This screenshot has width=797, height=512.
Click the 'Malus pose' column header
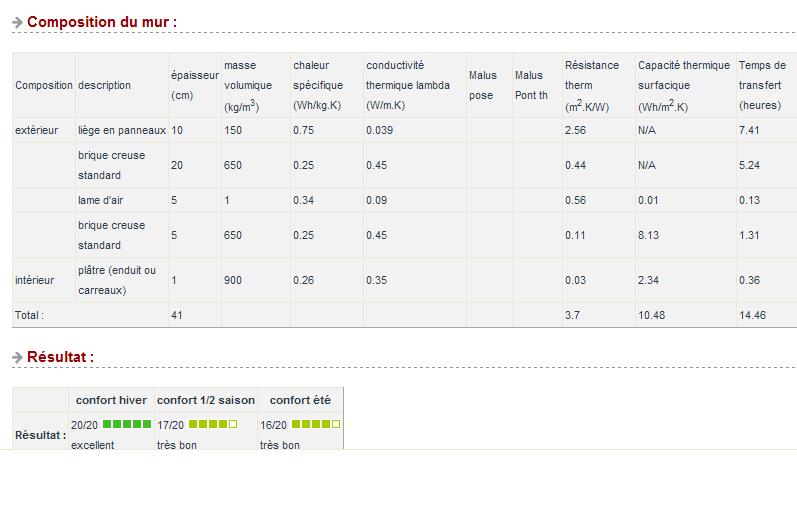coord(489,85)
